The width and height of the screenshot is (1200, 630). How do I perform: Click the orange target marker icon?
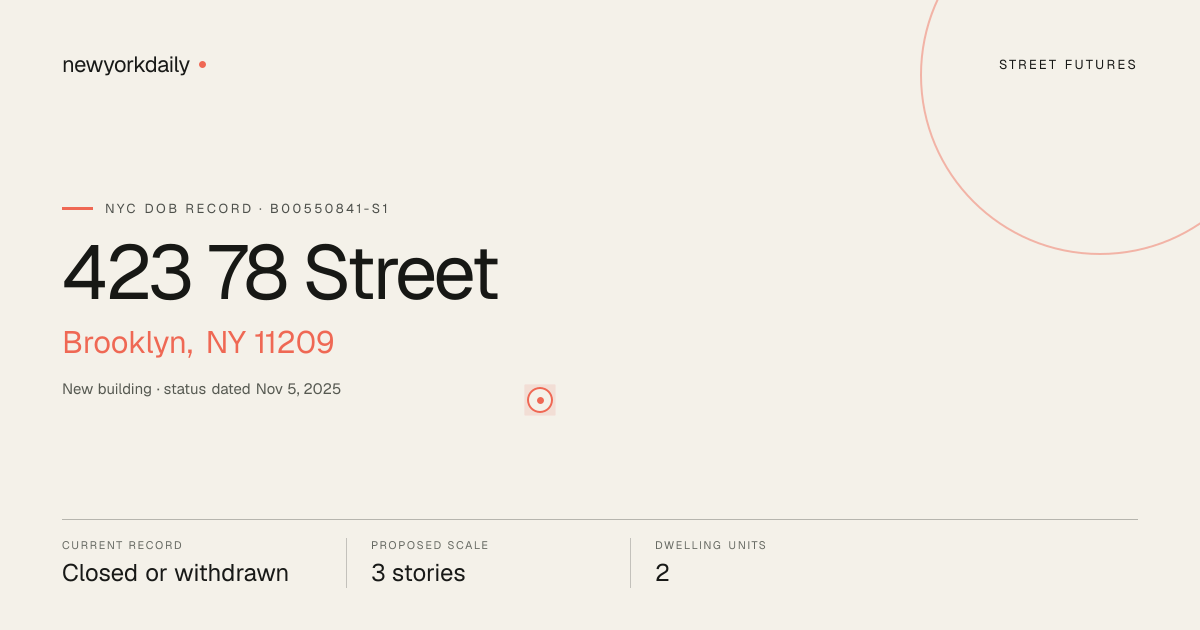point(540,400)
